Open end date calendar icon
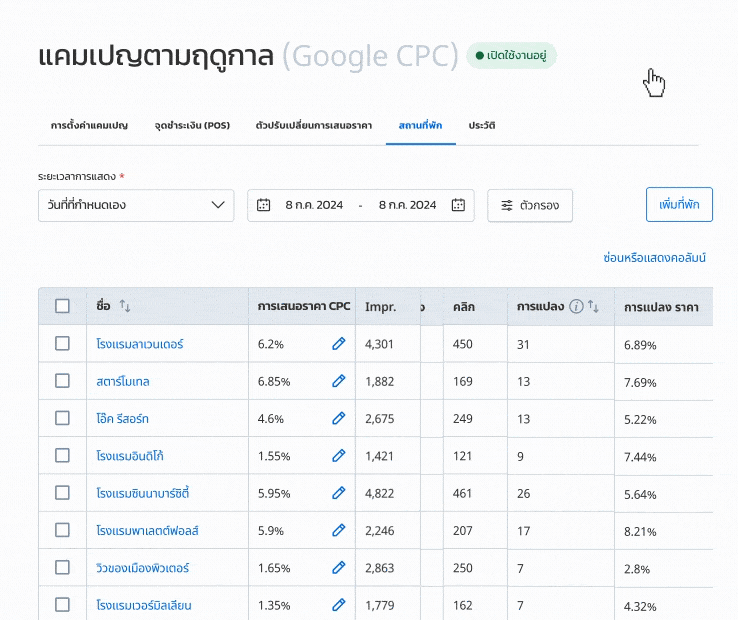Image resolution: width=738 pixels, height=620 pixels. pyautogui.click(x=458, y=205)
